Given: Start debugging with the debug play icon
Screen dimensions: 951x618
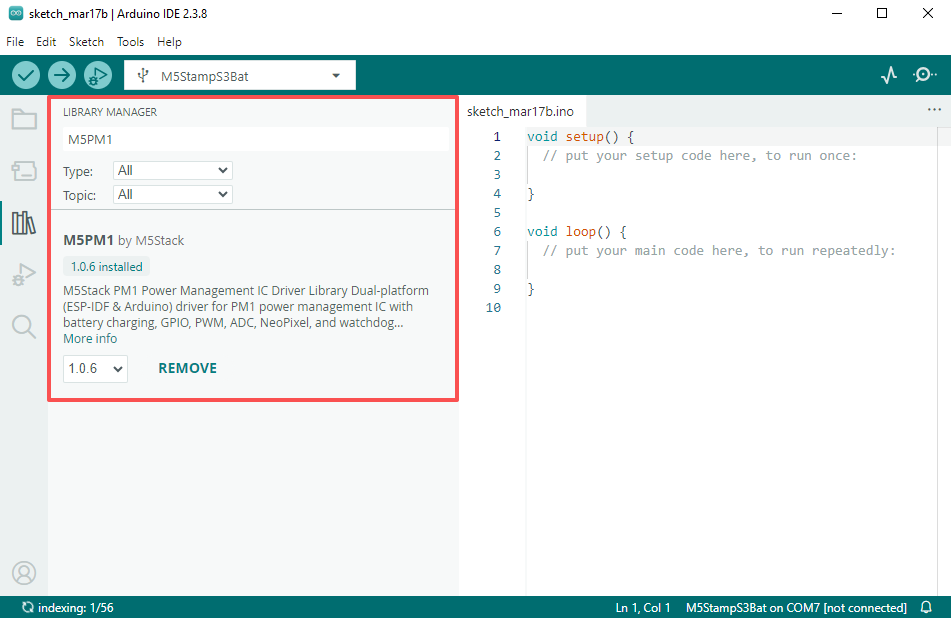Looking at the screenshot, I should point(97,75).
